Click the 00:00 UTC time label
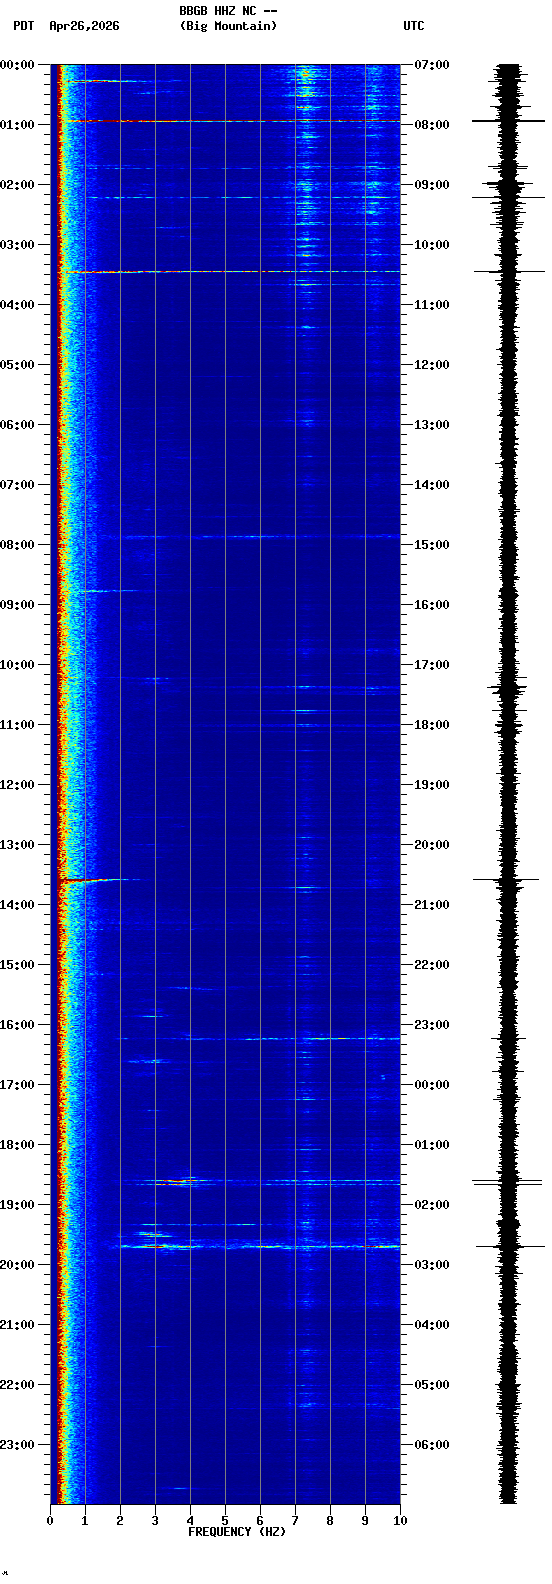Screen dimensions: 552x1584 [x=432, y=1085]
